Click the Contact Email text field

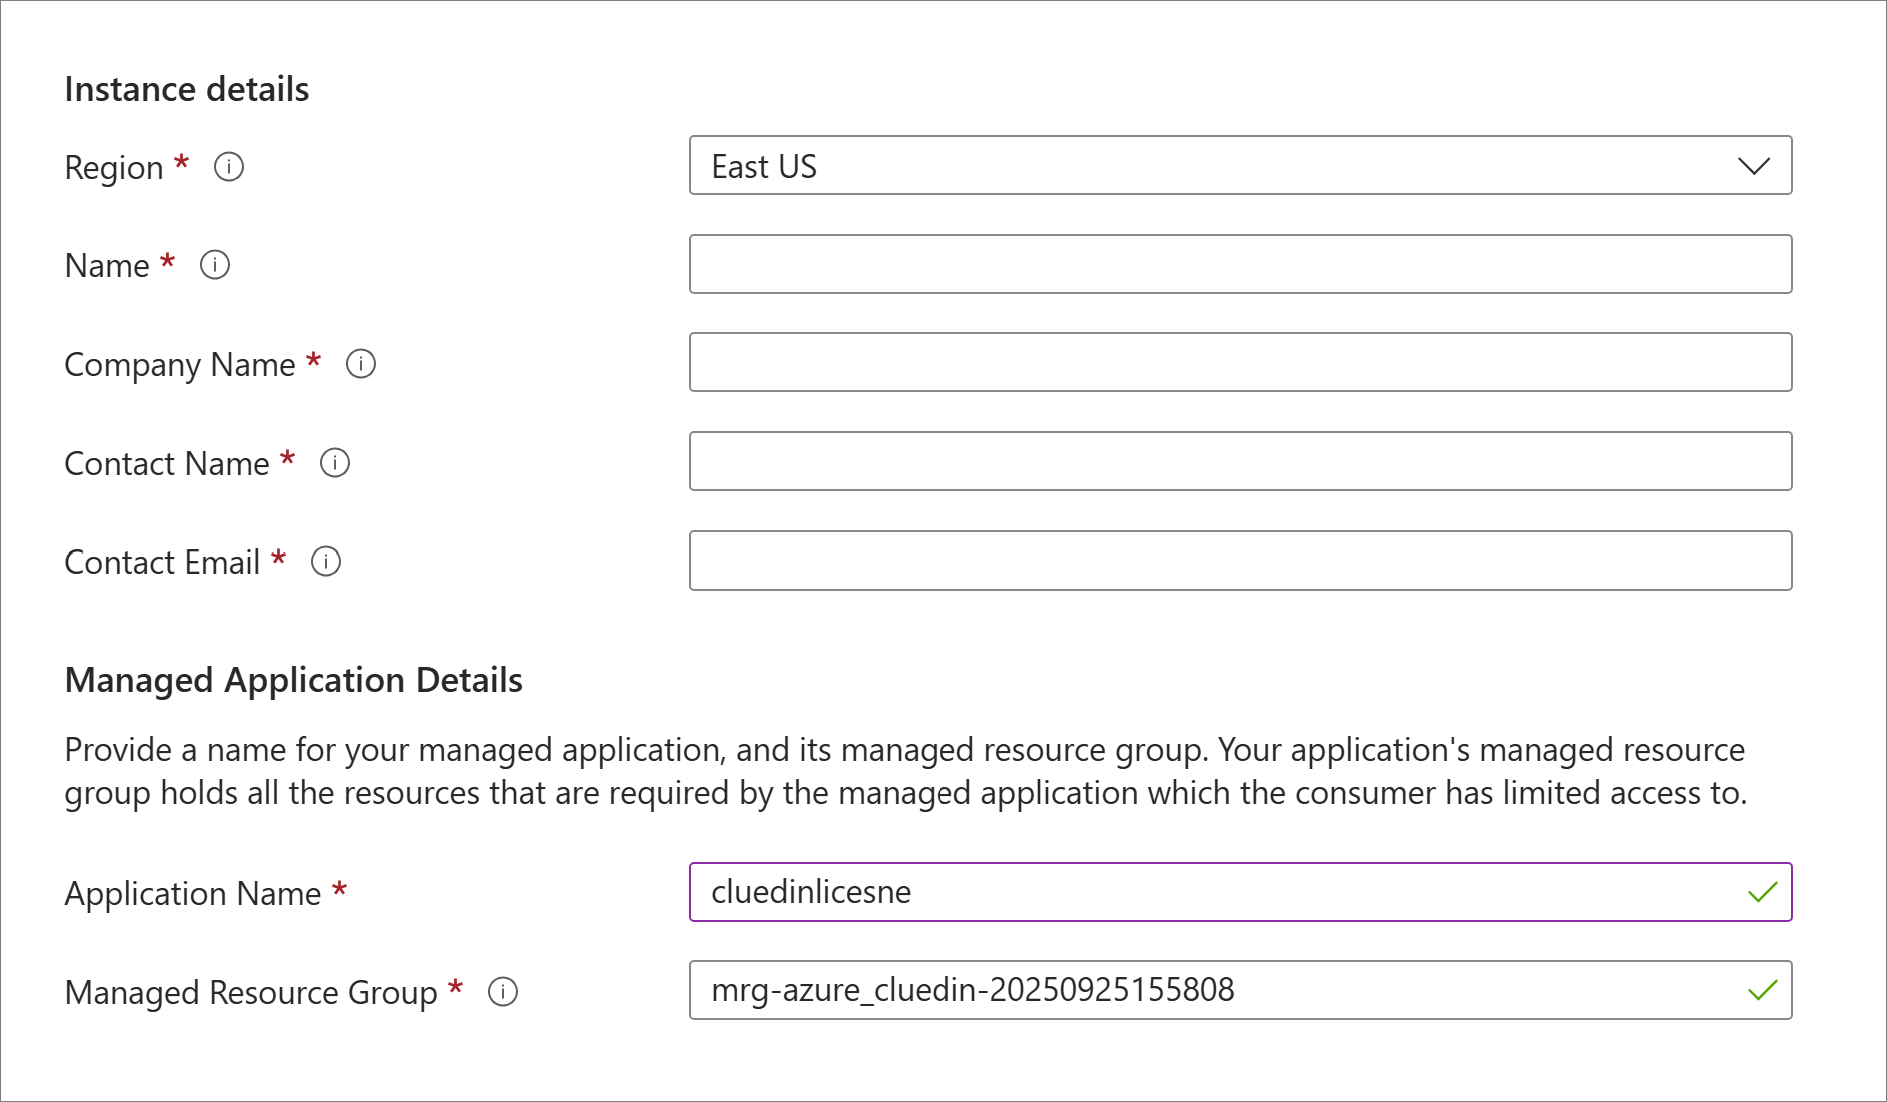(1240, 560)
